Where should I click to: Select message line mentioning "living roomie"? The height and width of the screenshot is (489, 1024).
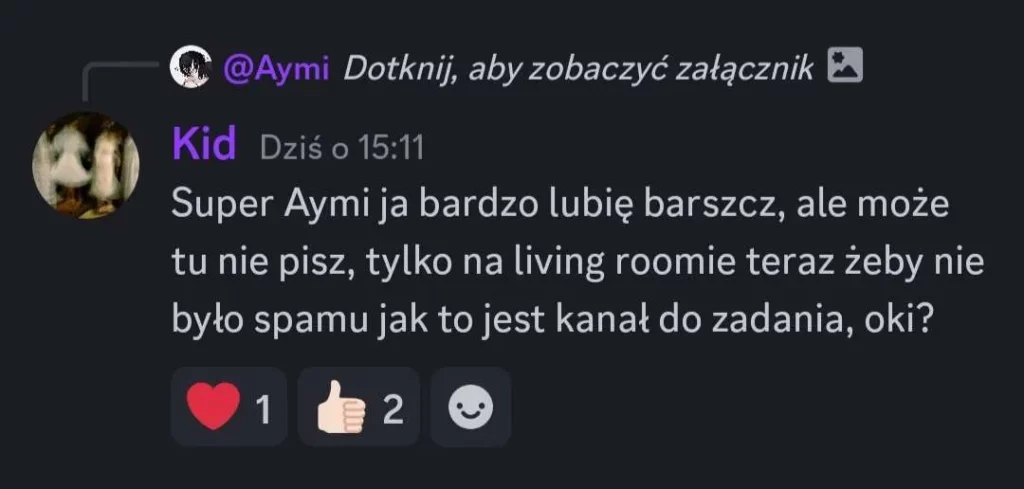578,264
